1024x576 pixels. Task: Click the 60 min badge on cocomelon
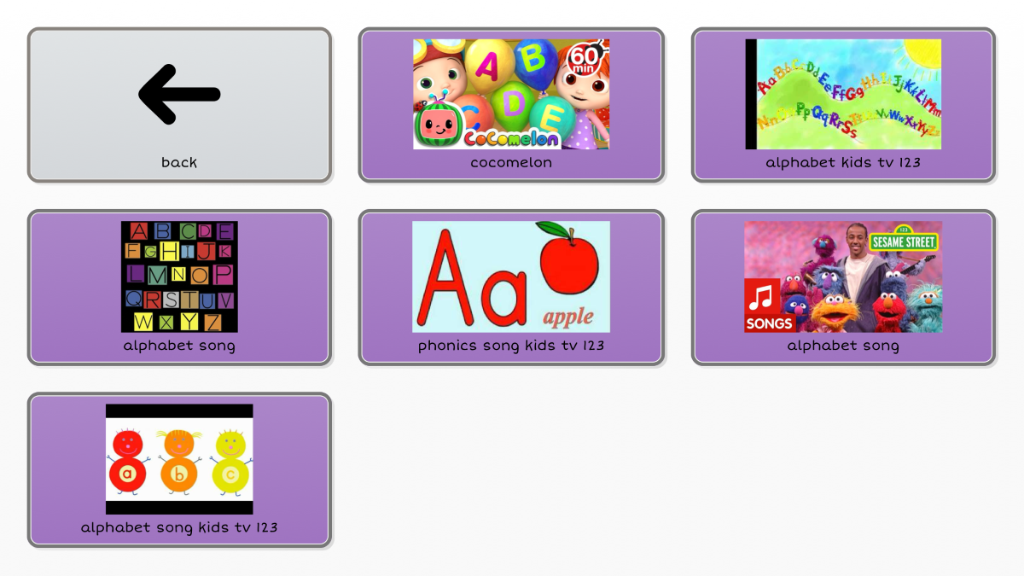coord(584,59)
